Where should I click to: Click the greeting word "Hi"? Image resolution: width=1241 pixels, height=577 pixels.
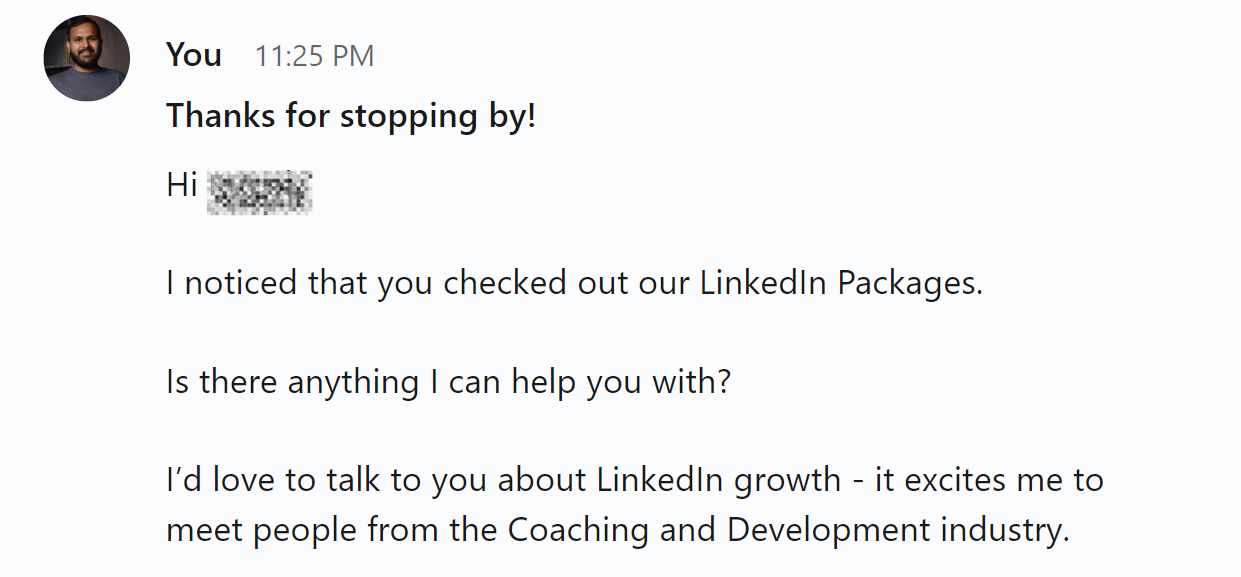[x=182, y=185]
